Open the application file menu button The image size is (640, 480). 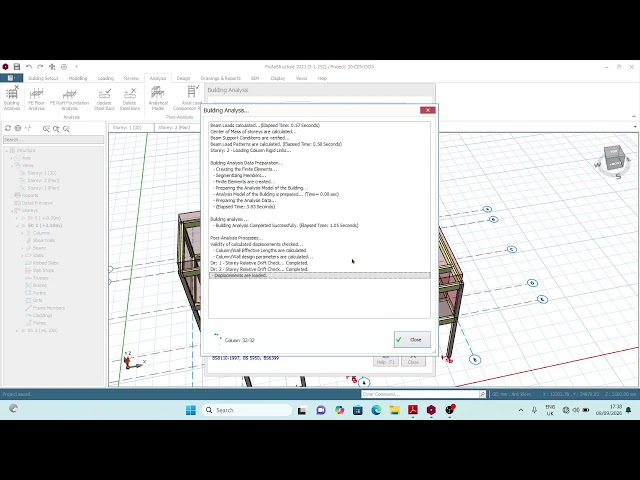11,78
